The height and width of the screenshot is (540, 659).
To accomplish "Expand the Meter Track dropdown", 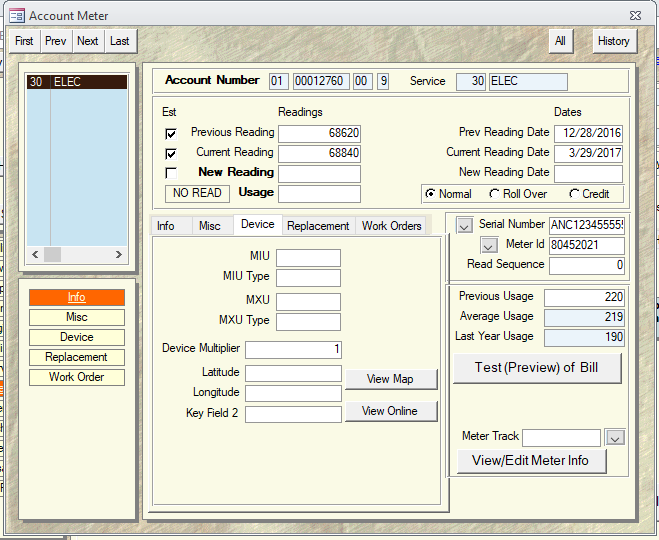I will 615,437.
